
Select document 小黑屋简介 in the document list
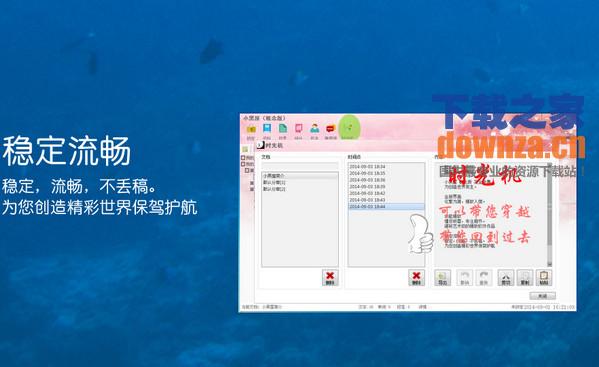pos(300,176)
